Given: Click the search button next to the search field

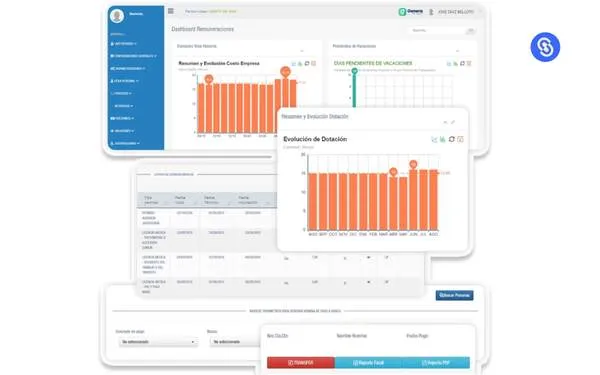Looking at the screenshot, I should [x=471, y=31].
